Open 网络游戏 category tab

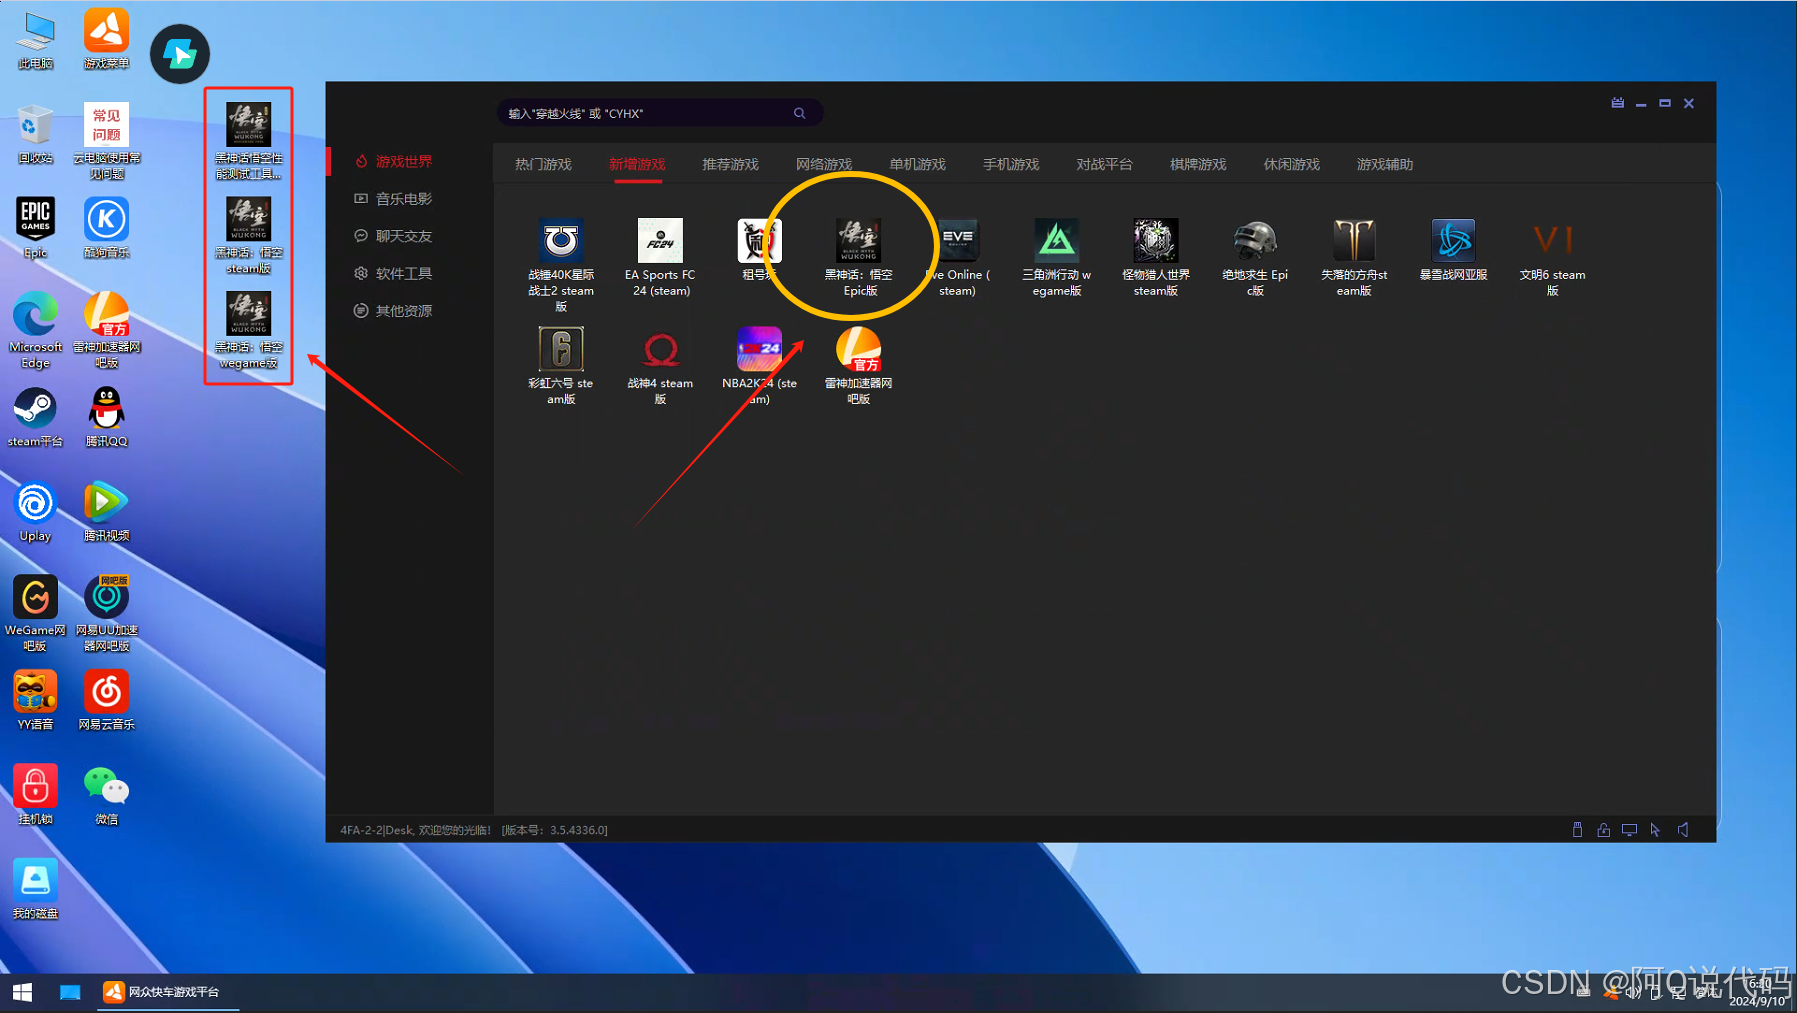click(823, 165)
